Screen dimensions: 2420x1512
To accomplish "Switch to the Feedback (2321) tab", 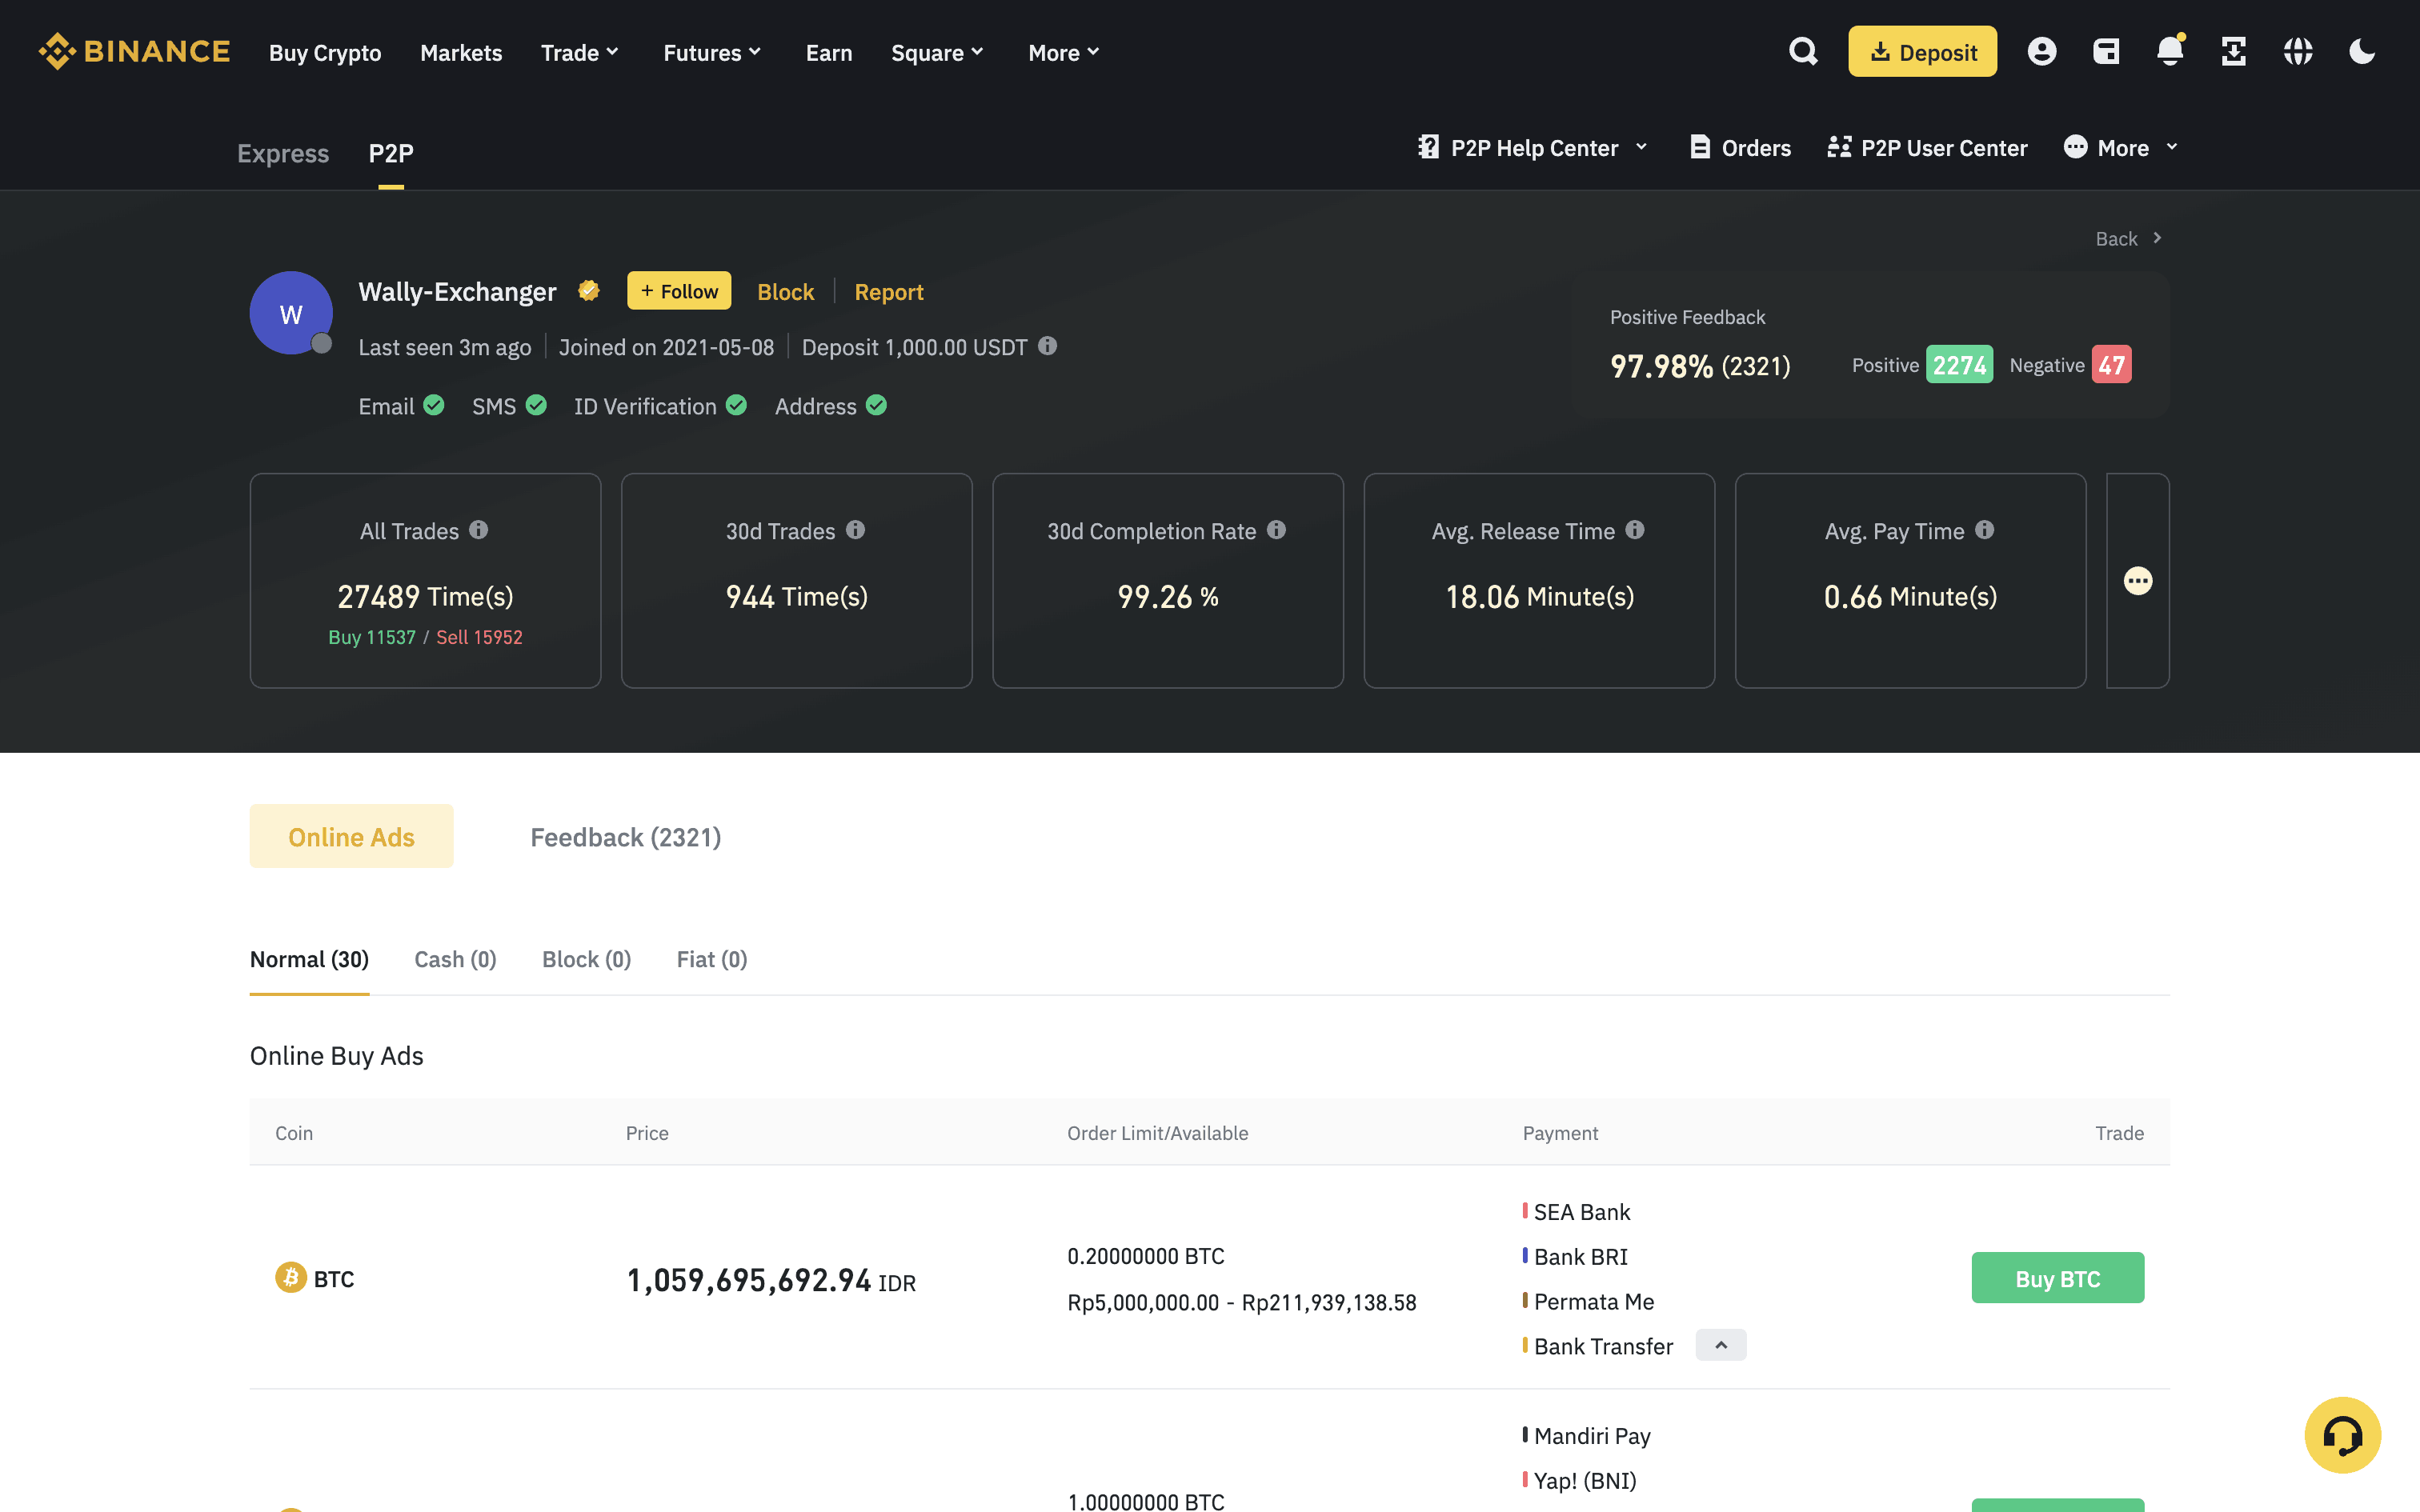I will click(x=625, y=837).
